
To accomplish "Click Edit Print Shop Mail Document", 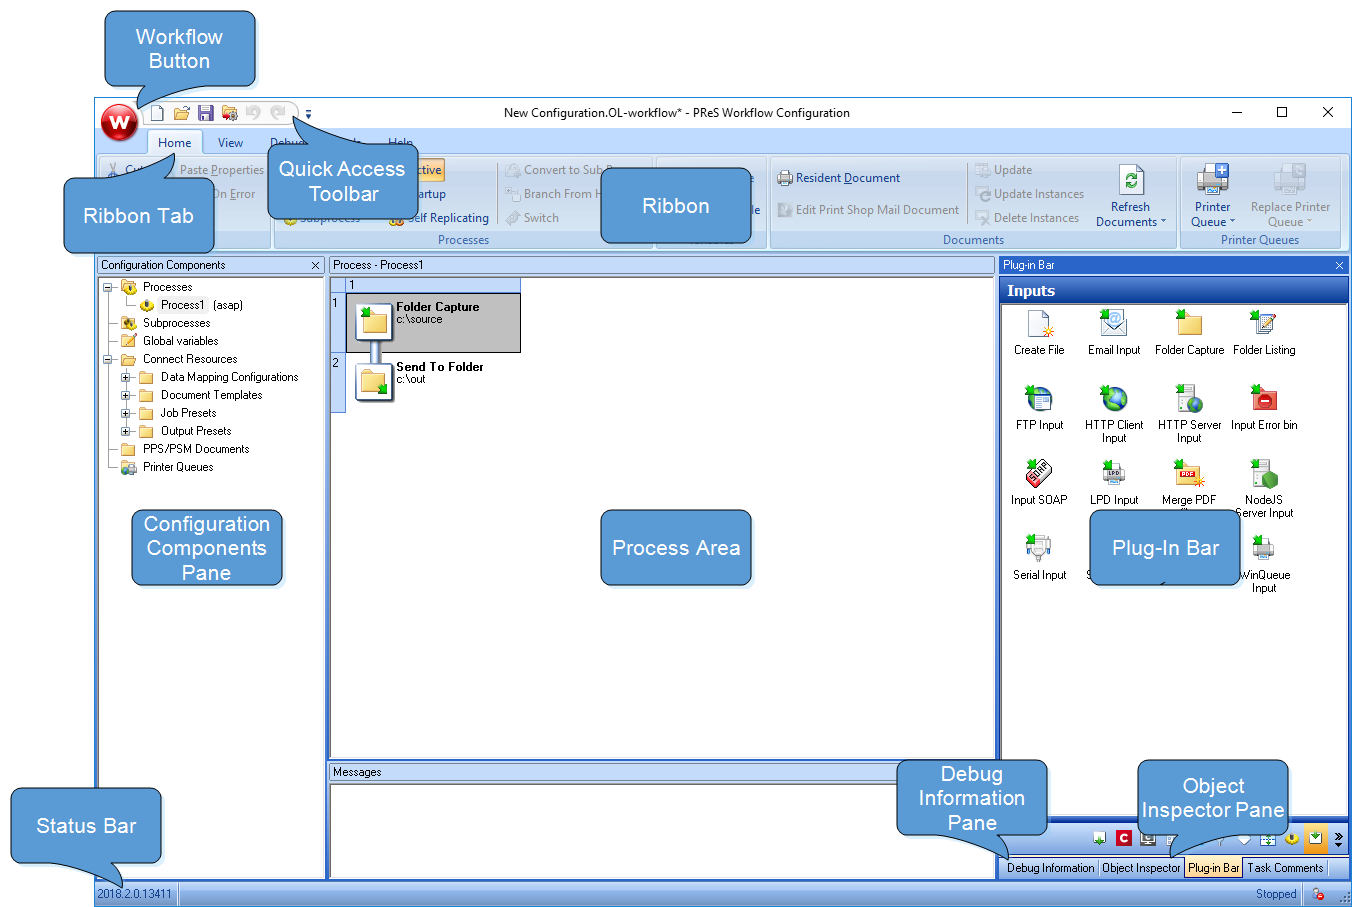I will 868,210.
